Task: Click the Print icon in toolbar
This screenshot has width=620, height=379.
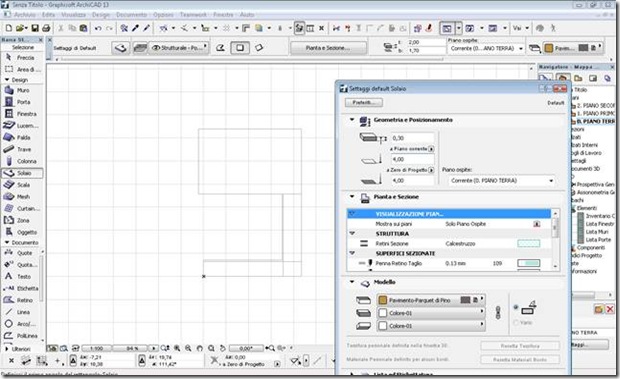Action: click(46, 28)
